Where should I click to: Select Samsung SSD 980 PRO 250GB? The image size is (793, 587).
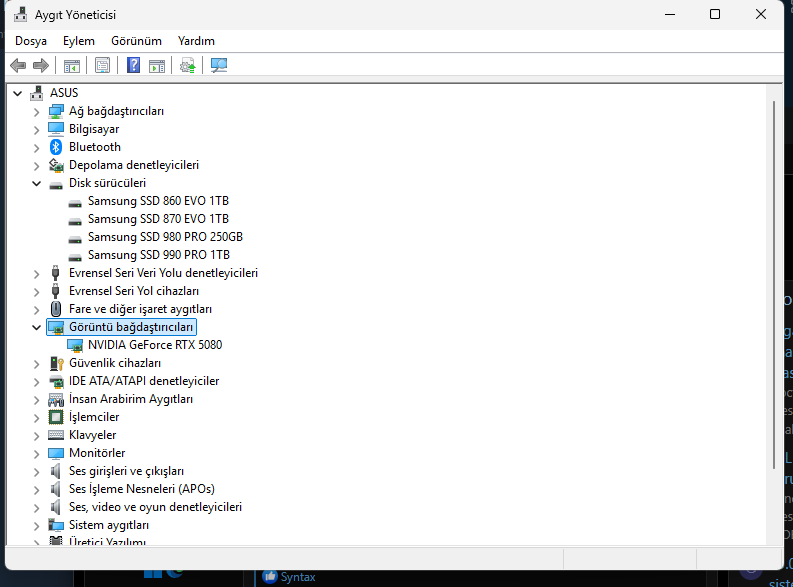pyautogui.click(x=165, y=237)
